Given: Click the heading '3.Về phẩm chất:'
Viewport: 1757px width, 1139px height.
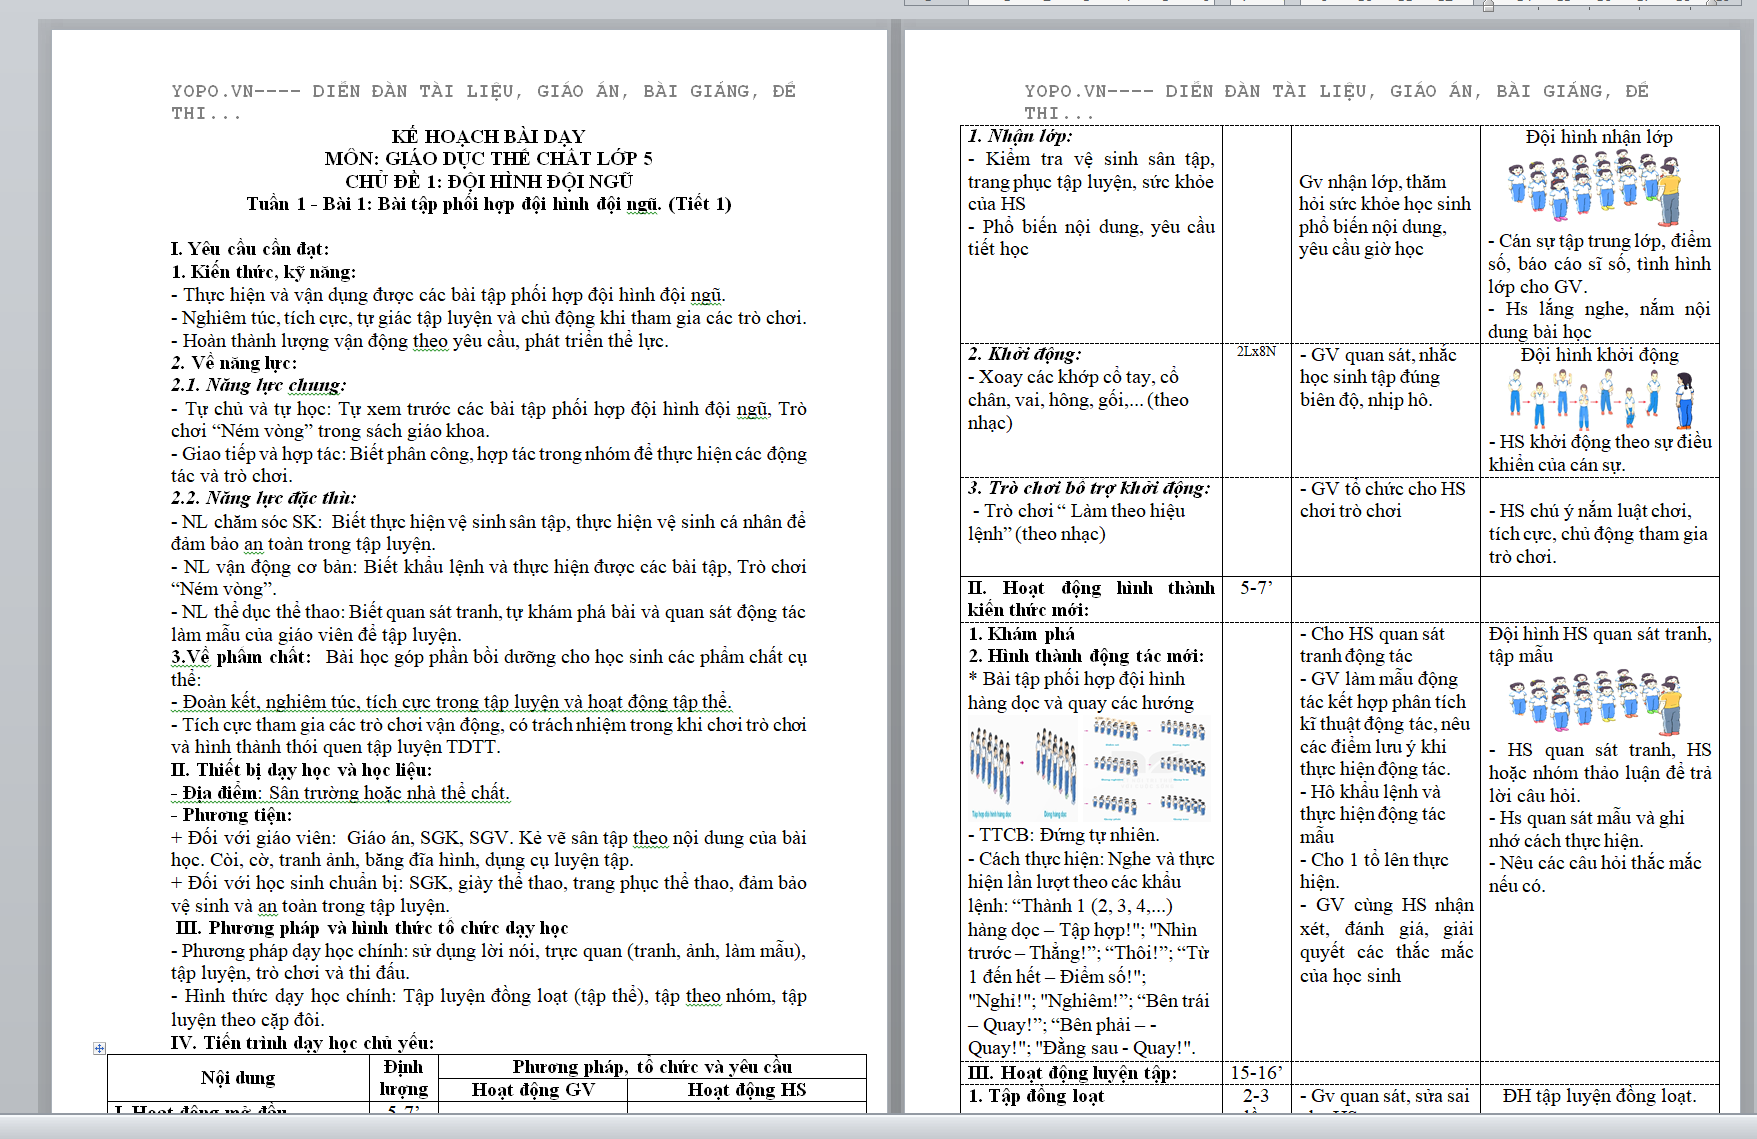Looking at the screenshot, I should [x=240, y=657].
